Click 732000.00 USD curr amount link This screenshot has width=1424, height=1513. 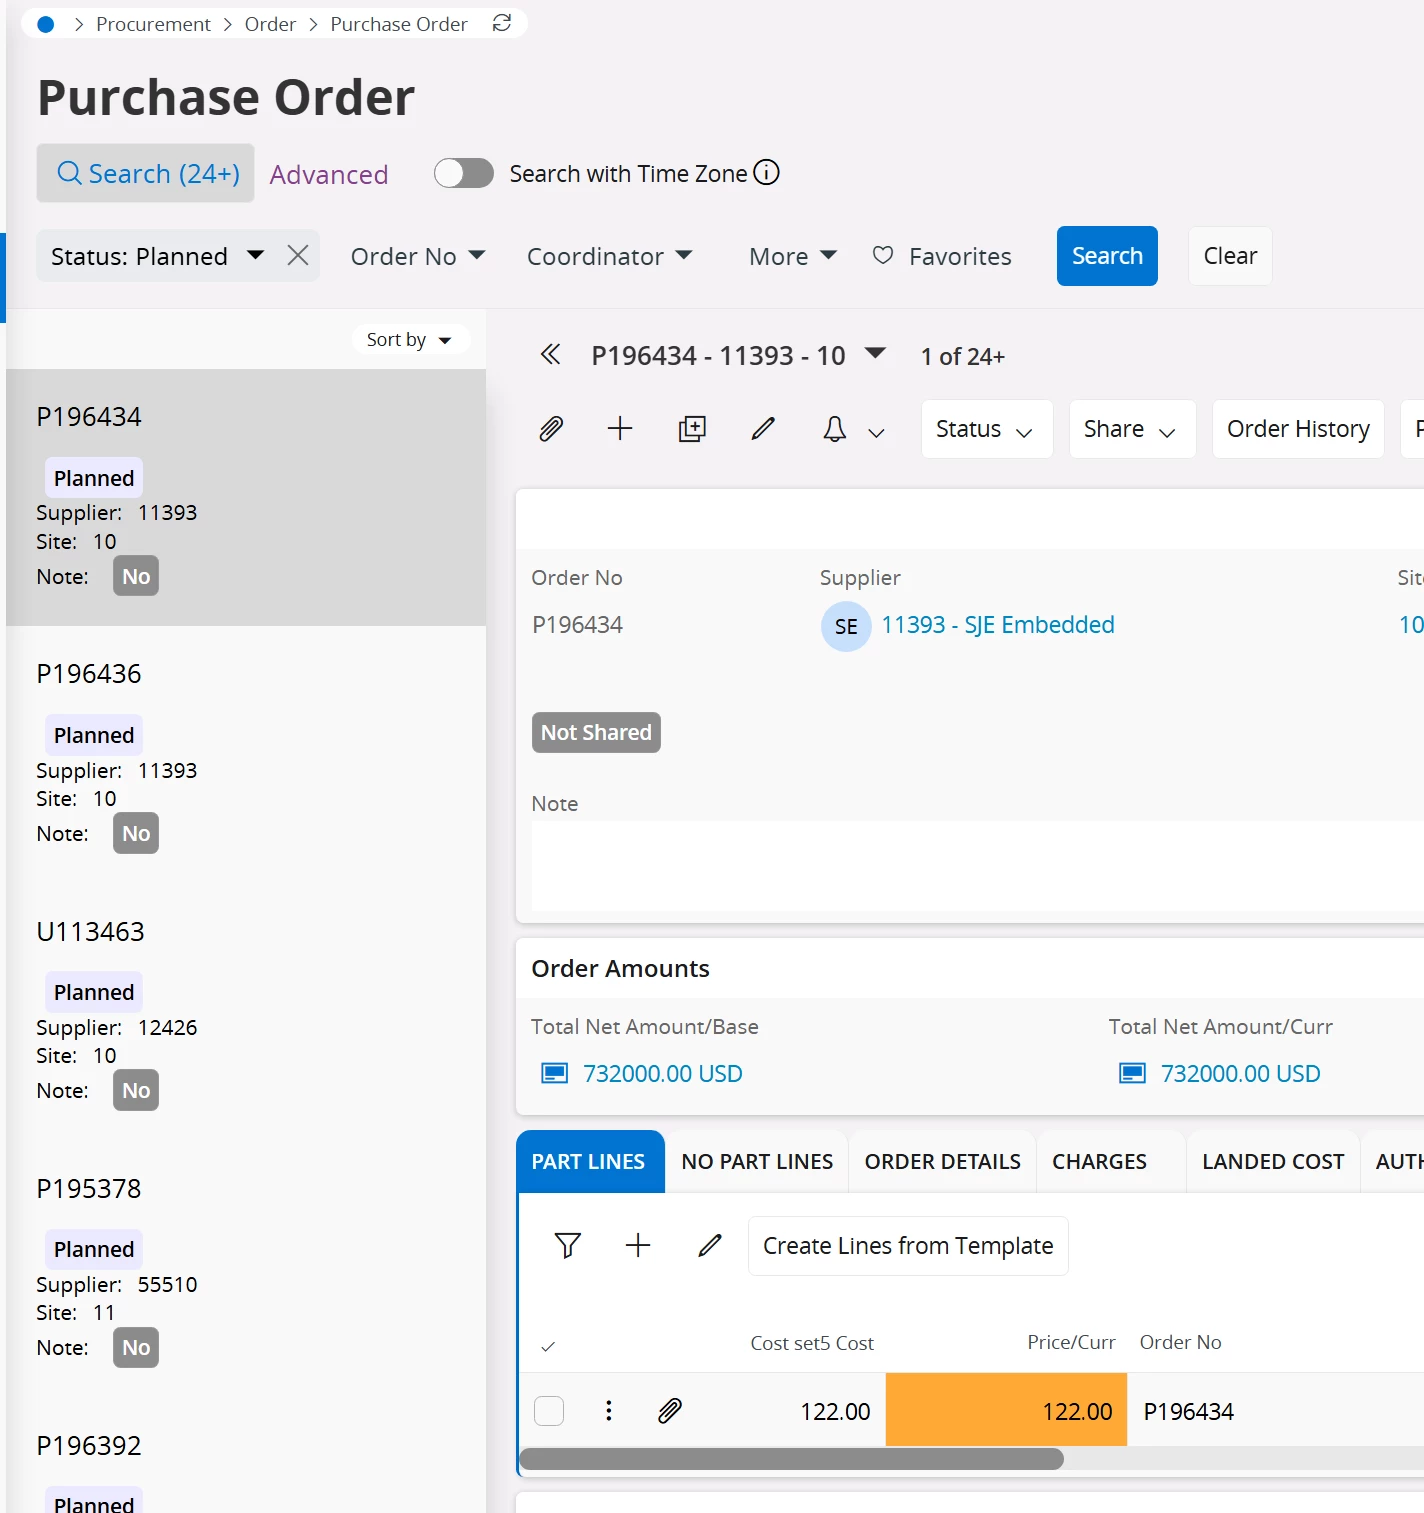point(1241,1074)
